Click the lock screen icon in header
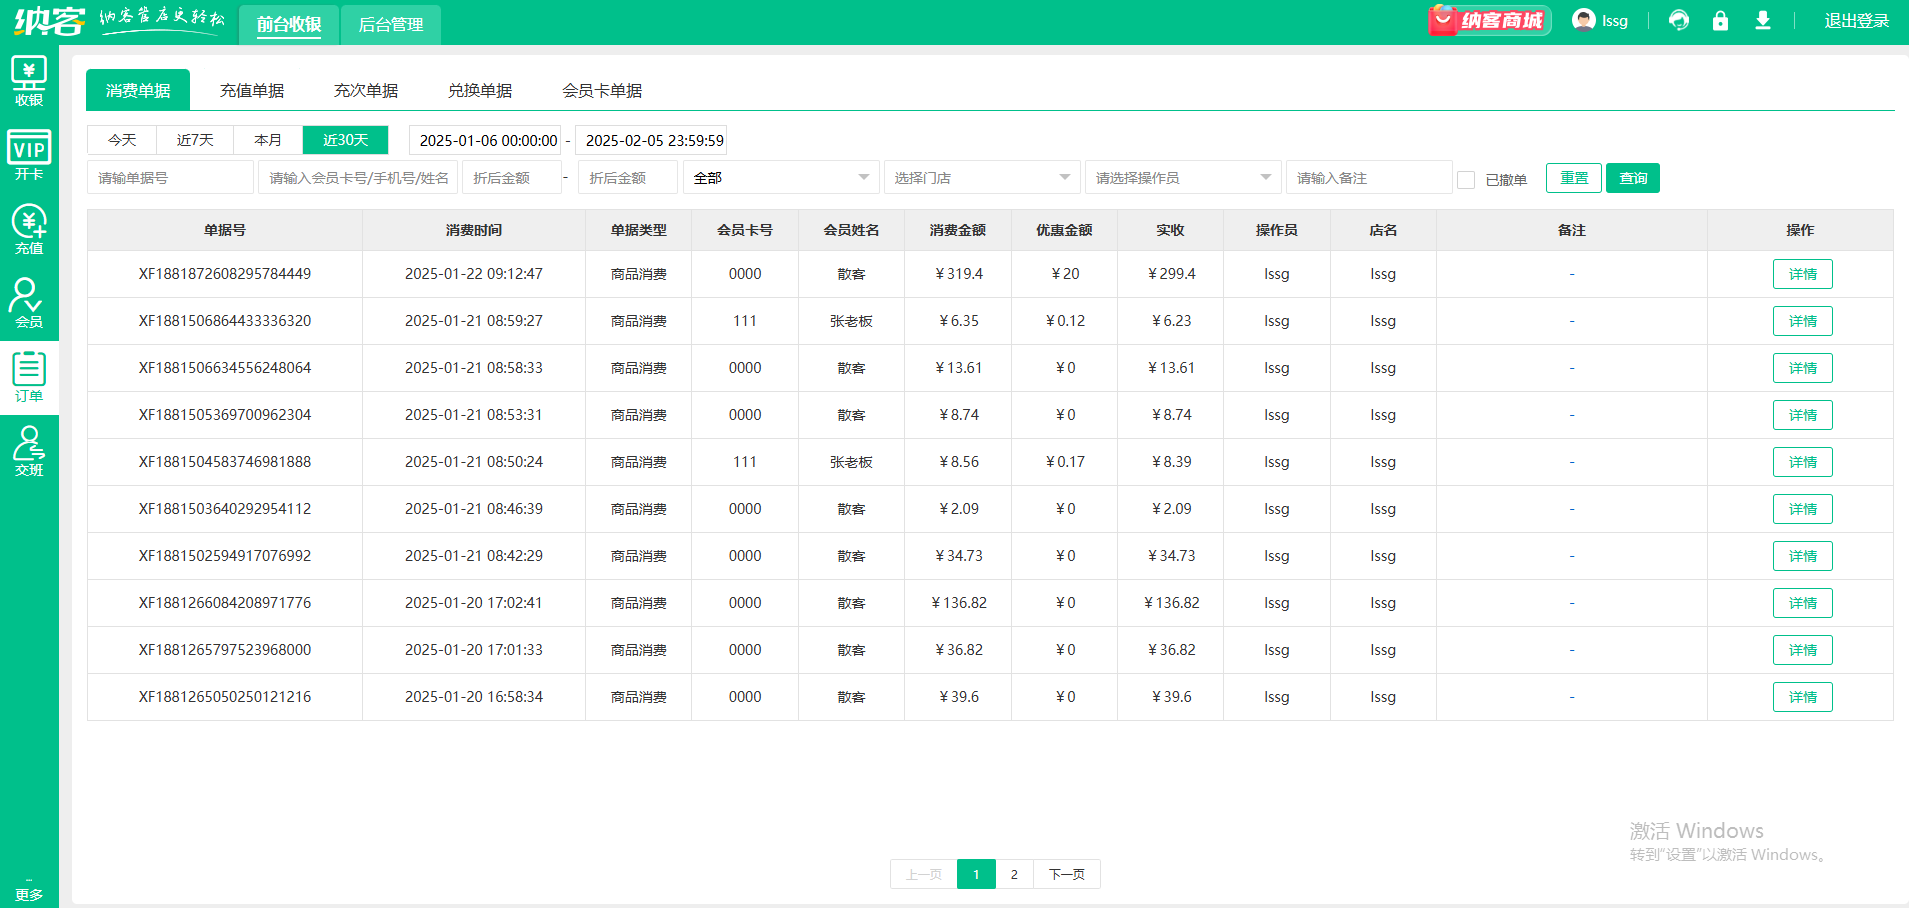1909x908 pixels. pyautogui.click(x=1720, y=20)
